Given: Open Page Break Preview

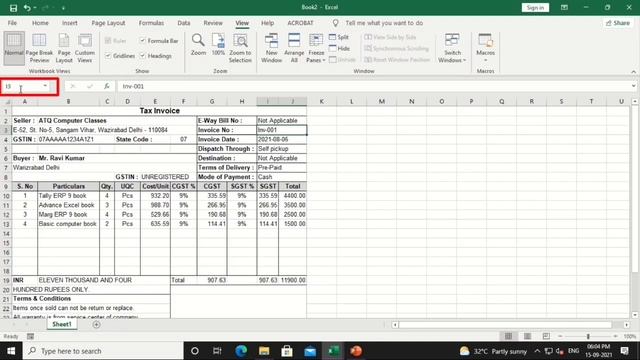Looking at the screenshot, I should (x=39, y=48).
